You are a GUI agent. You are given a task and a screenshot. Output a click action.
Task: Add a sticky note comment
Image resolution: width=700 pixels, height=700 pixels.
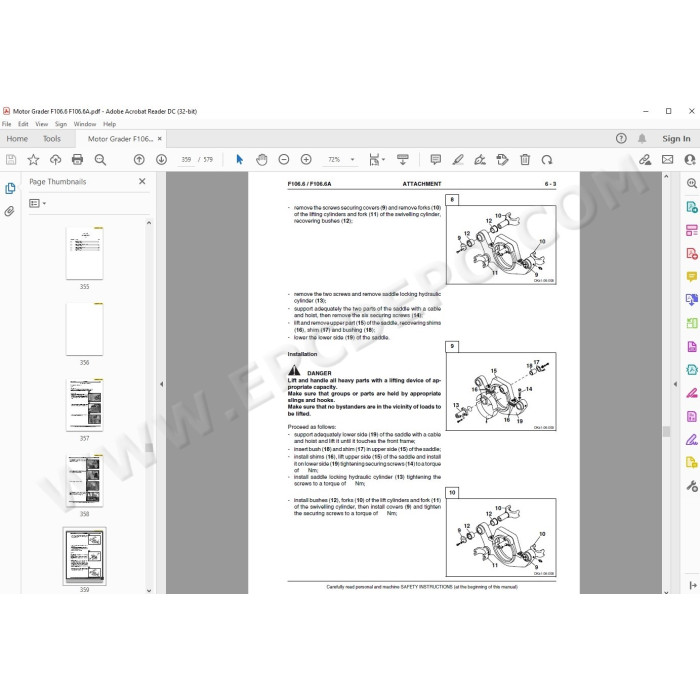pos(436,159)
